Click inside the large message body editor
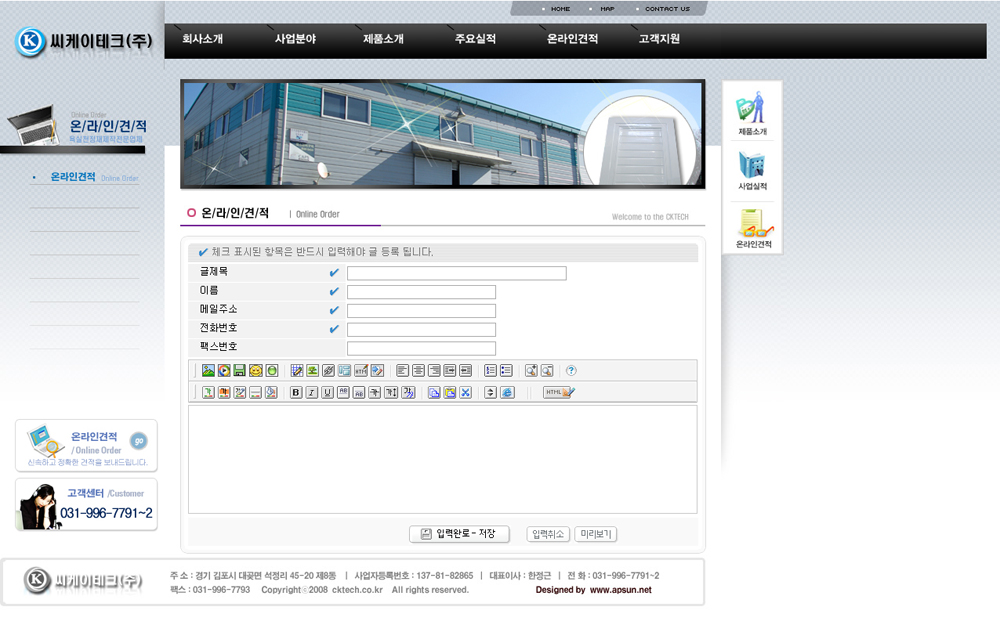The width and height of the screenshot is (1000, 643). 442,459
